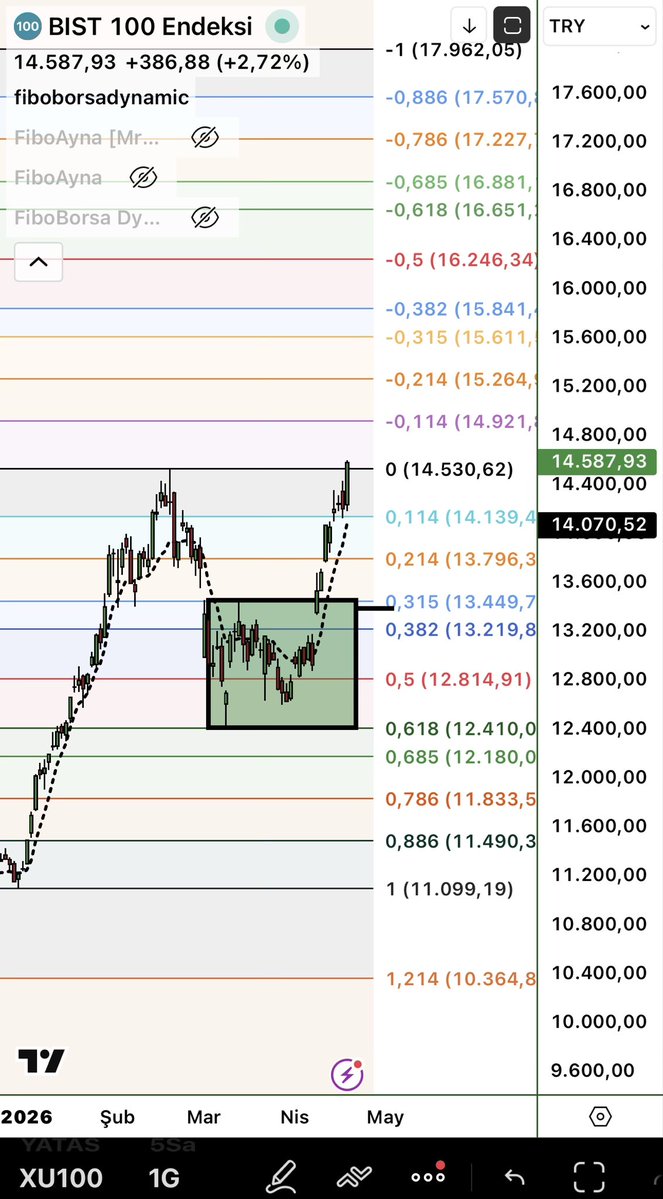Screen dimensions: 663x1199
Task: Select the fiboborsadynamic indicator label
Action: 102,97
